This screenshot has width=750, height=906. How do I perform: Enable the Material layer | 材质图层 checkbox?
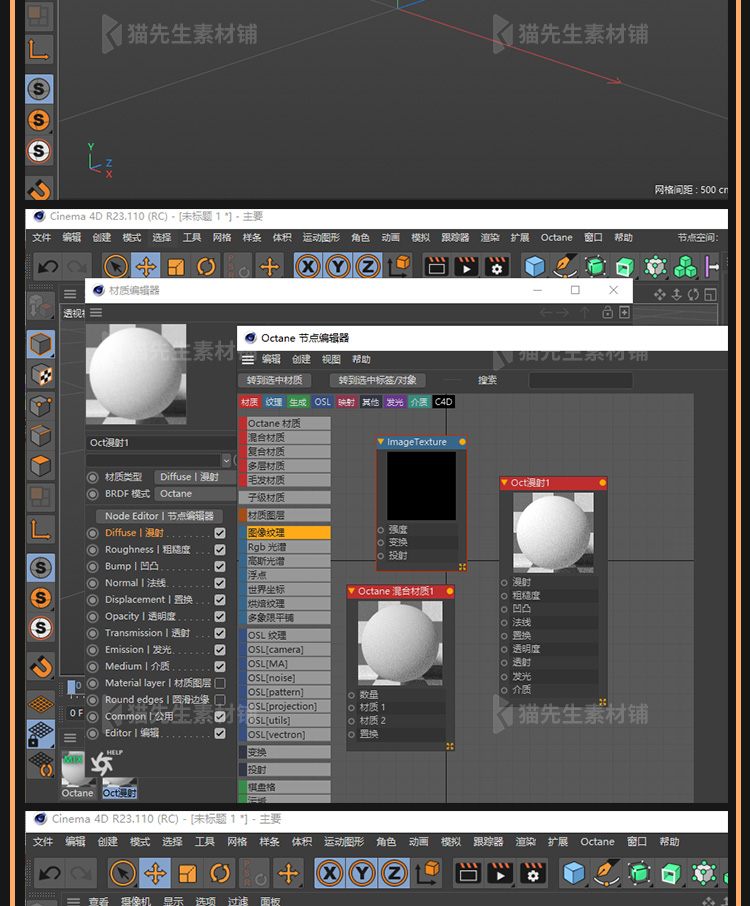220,683
